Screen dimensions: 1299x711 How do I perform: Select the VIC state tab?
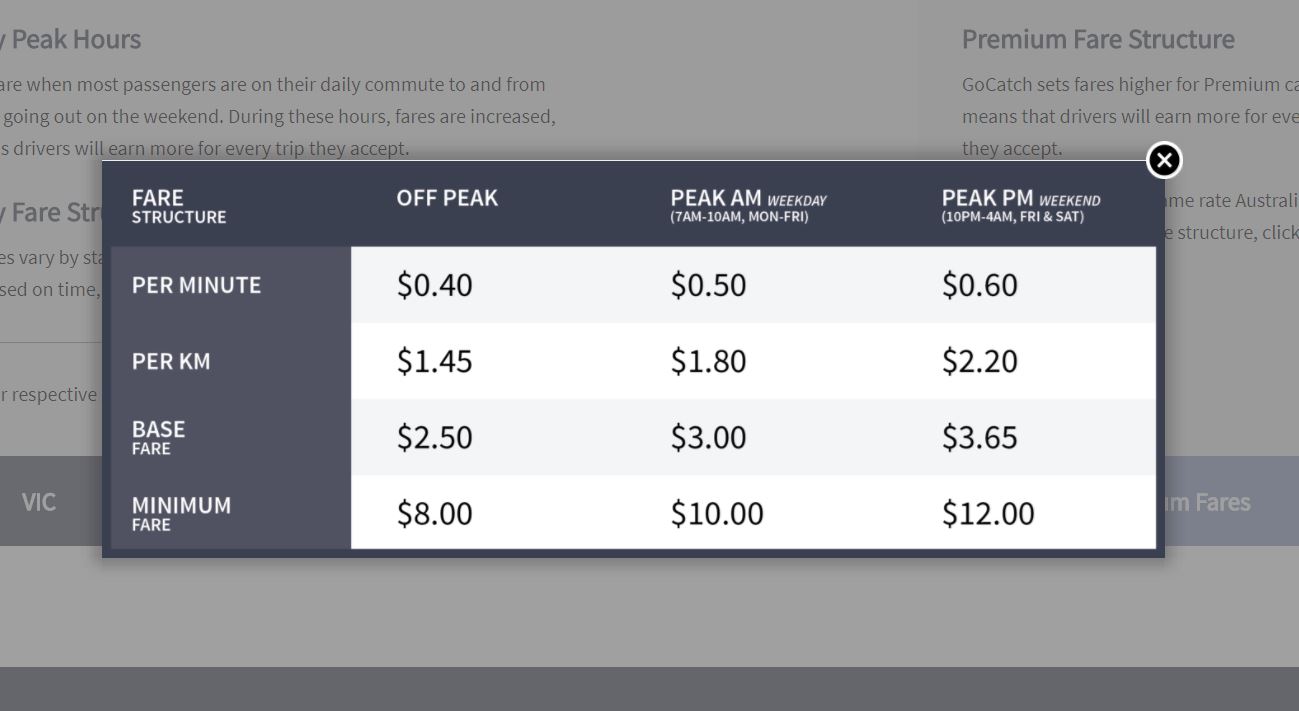tap(39, 501)
